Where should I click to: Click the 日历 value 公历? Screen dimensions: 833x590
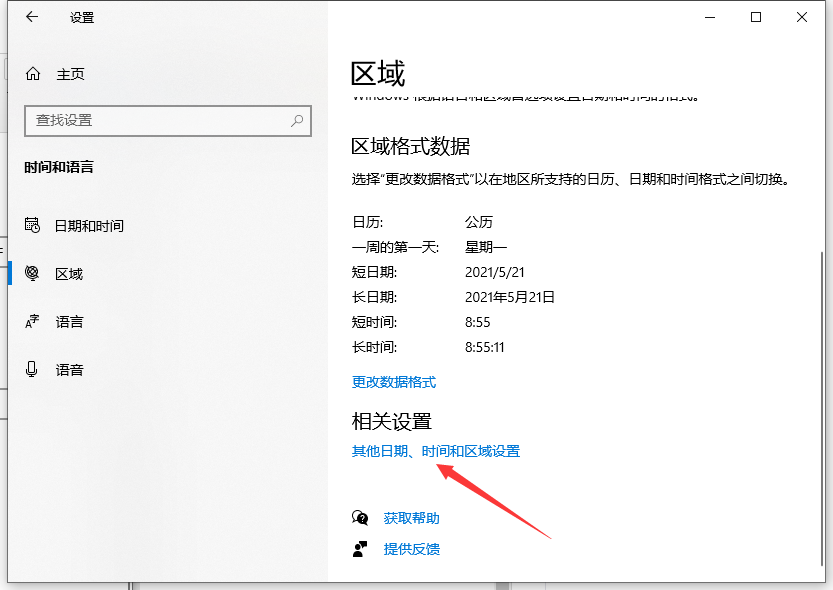point(479,221)
